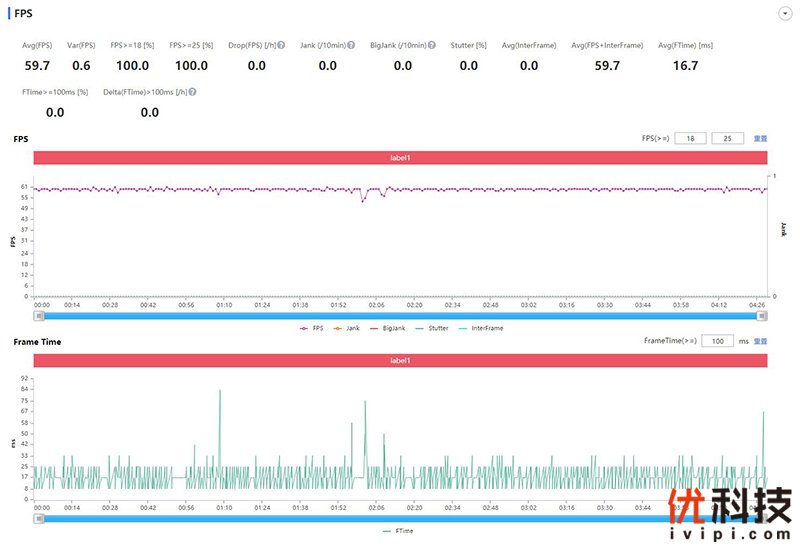Select label1 bar above FPS chart
The width and height of the screenshot is (800, 547).
400,158
